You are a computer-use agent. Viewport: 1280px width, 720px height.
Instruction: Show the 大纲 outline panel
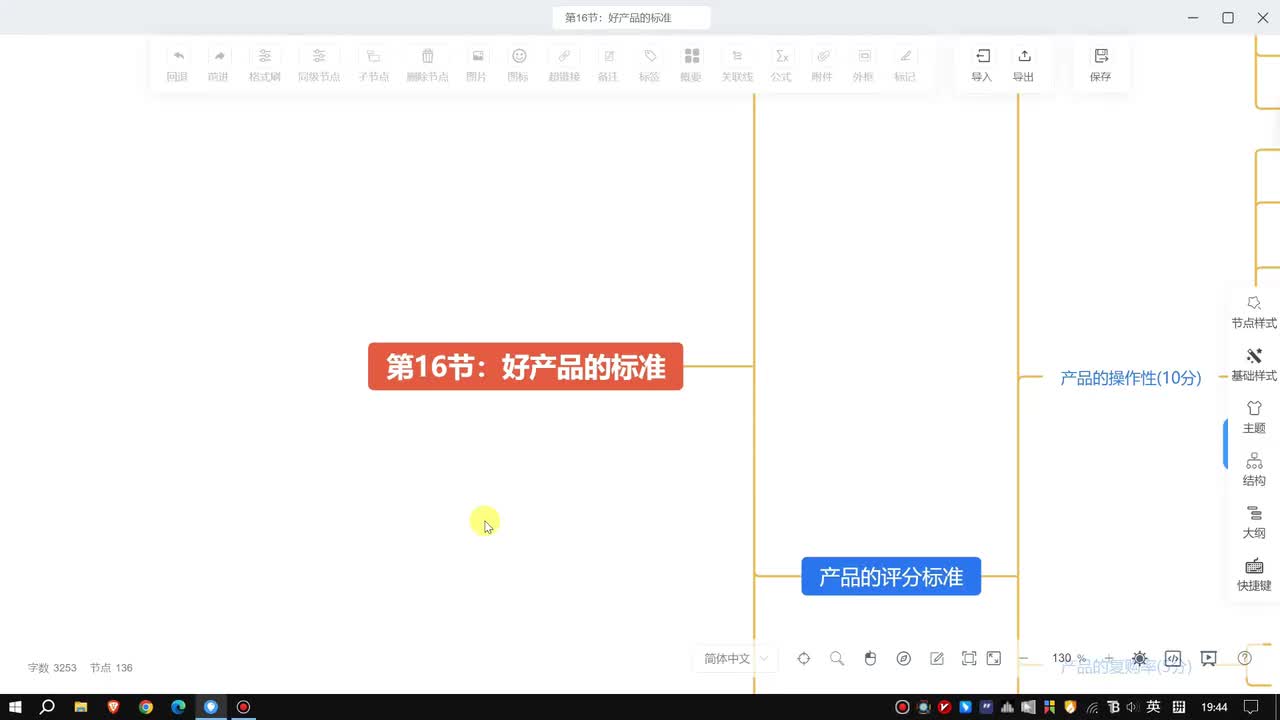1254,522
